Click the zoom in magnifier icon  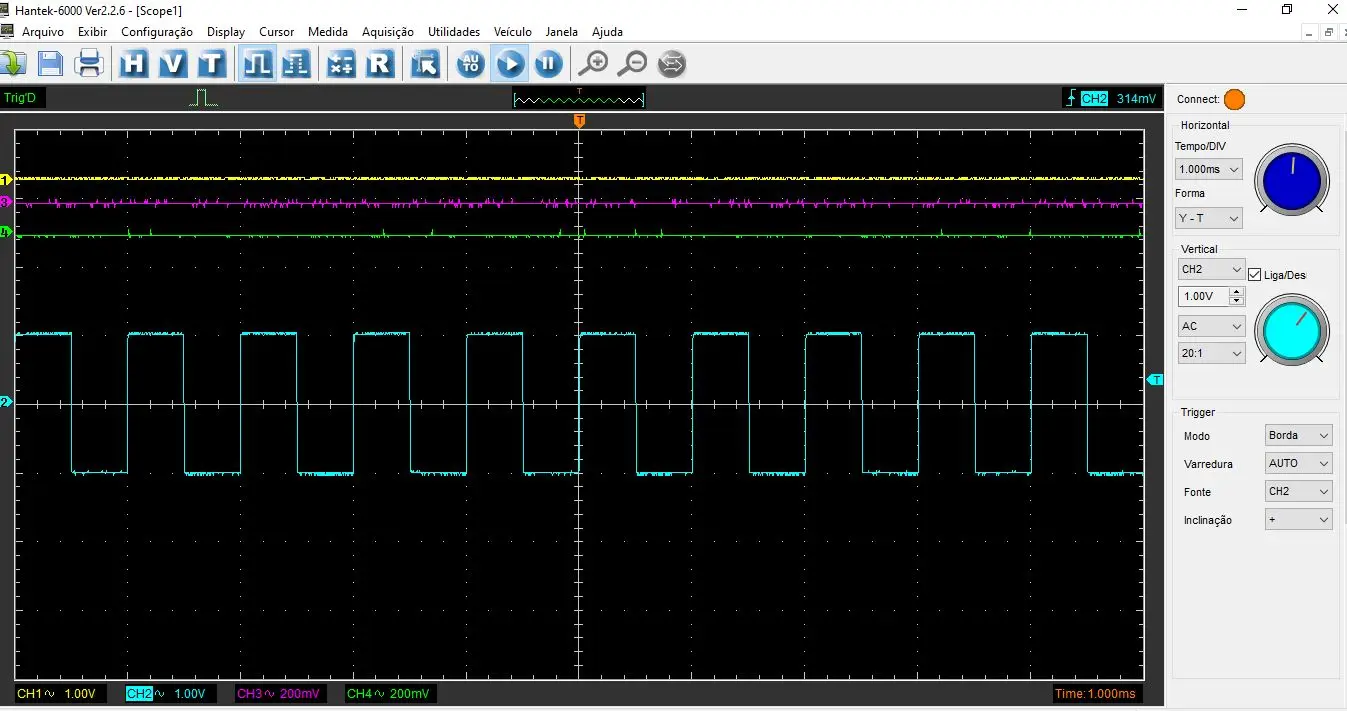coord(593,64)
